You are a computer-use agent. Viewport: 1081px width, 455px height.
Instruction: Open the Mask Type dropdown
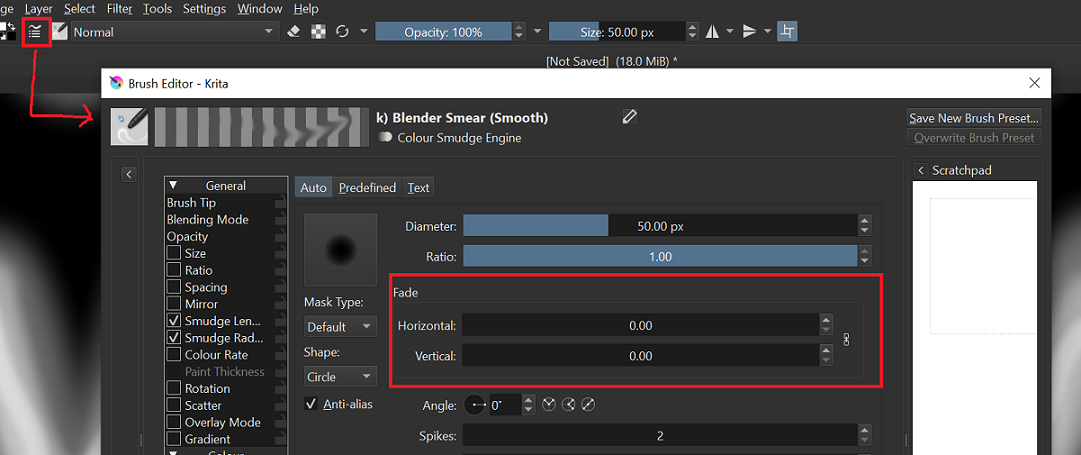[x=340, y=327]
